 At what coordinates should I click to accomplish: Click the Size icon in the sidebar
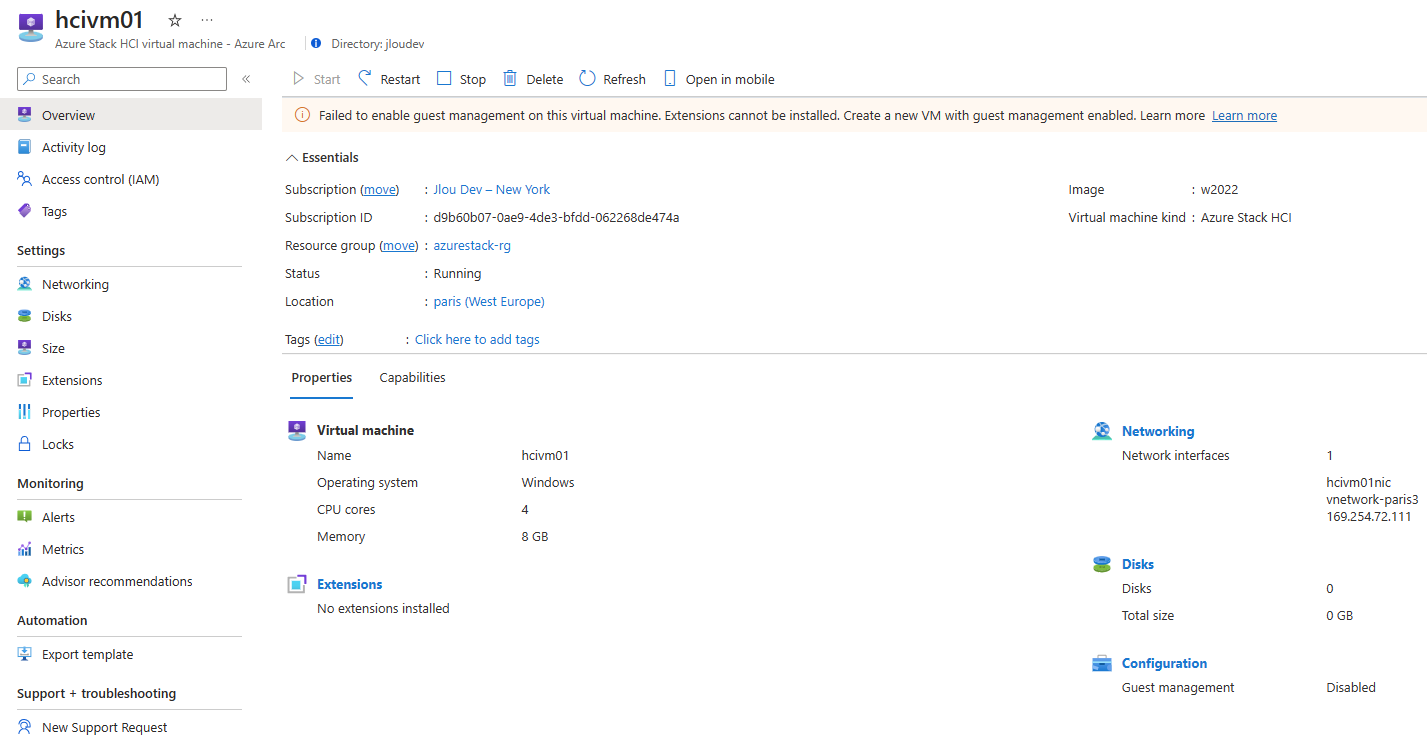(25, 349)
